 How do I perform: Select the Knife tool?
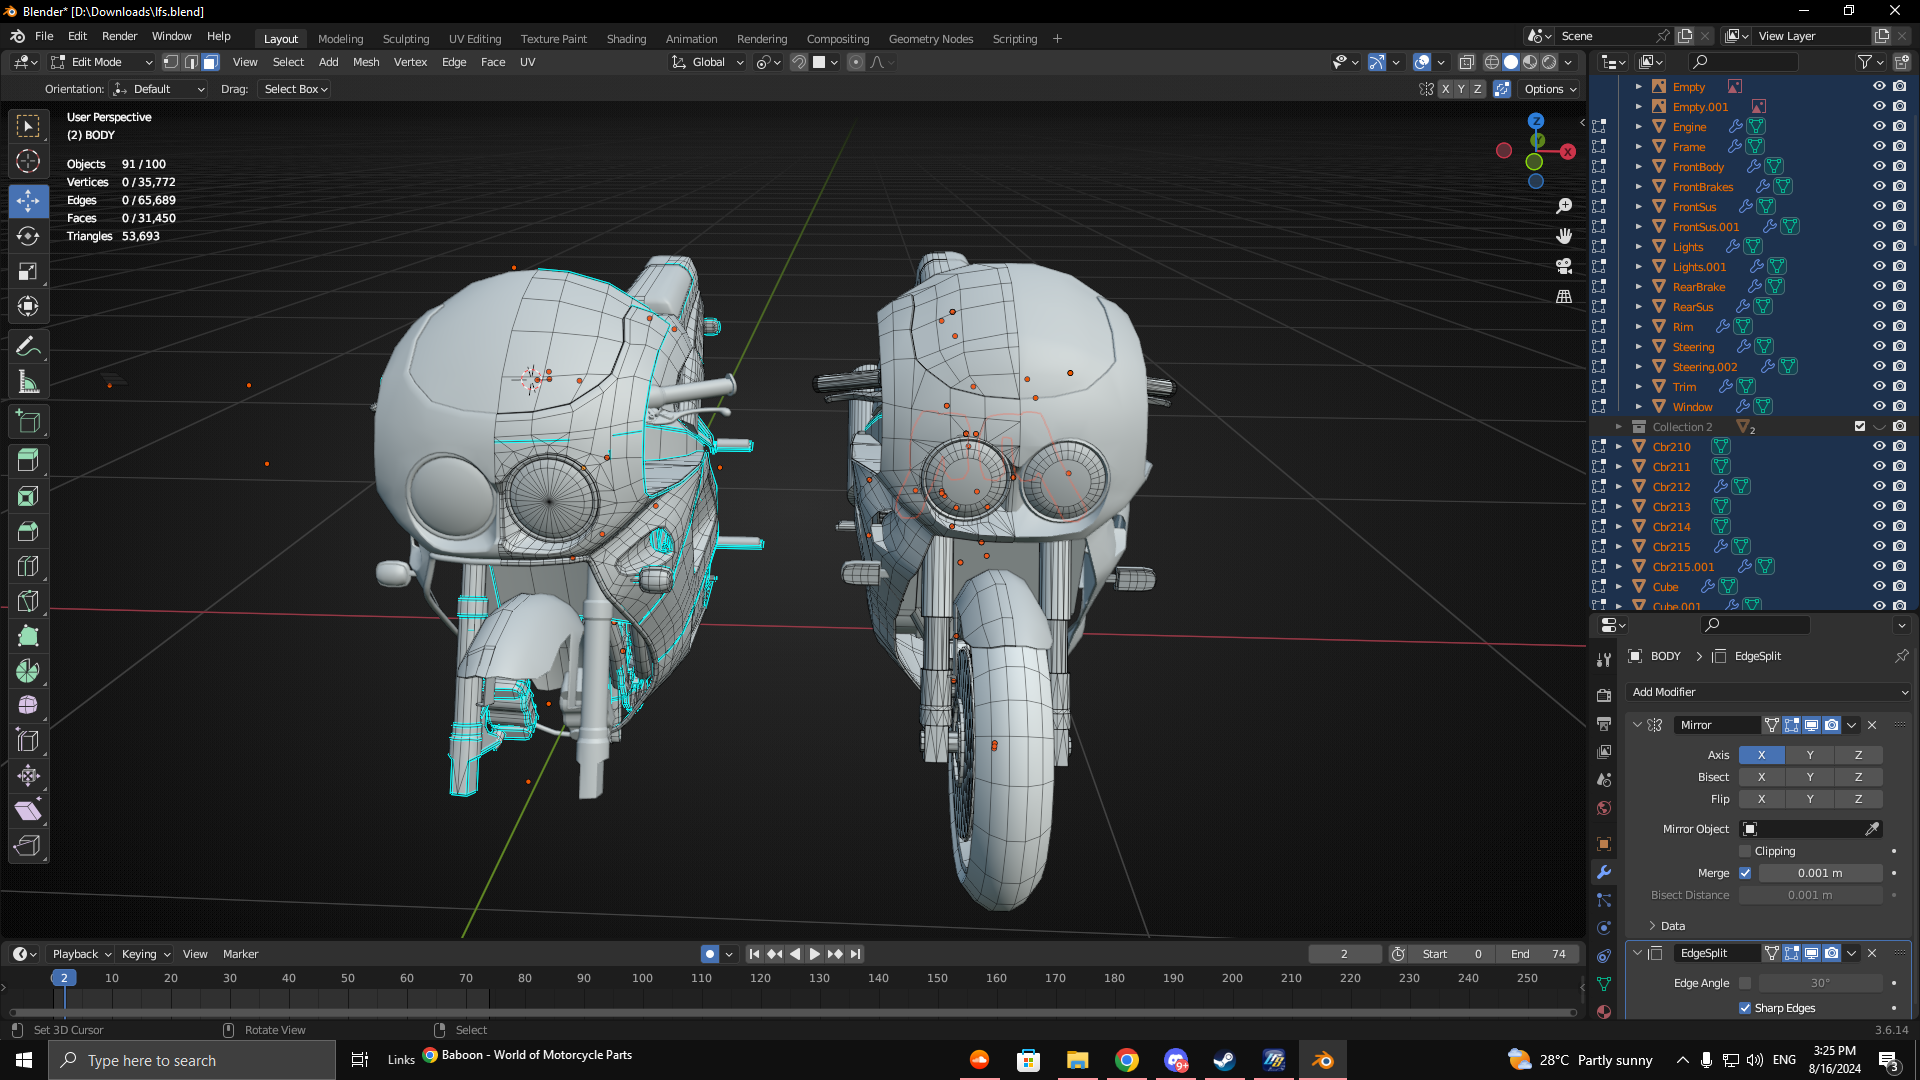pos(28,601)
